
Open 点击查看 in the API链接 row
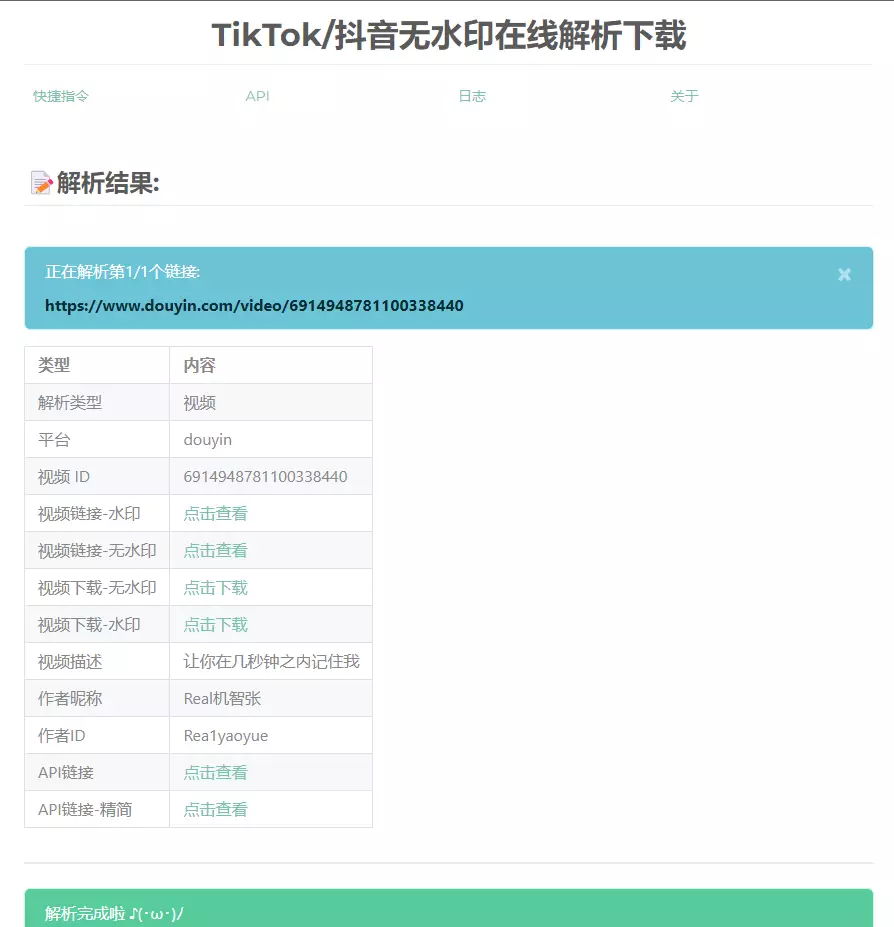click(x=215, y=772)
